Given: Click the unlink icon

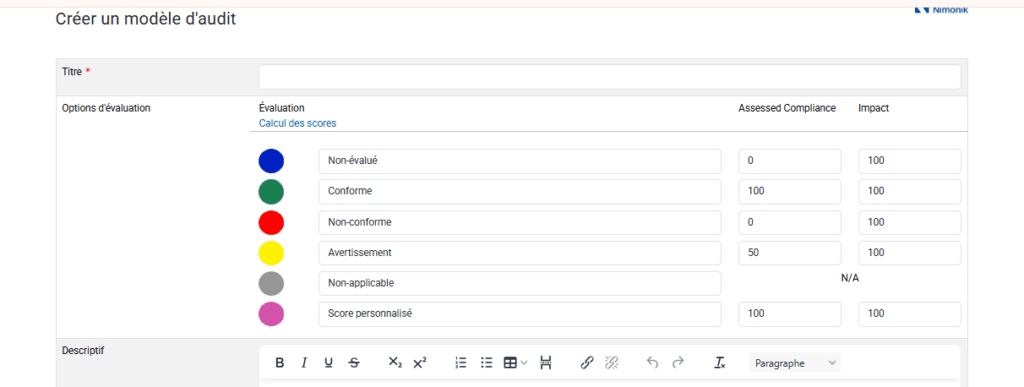Looking at the screenshot, I should tap(612, 363).
